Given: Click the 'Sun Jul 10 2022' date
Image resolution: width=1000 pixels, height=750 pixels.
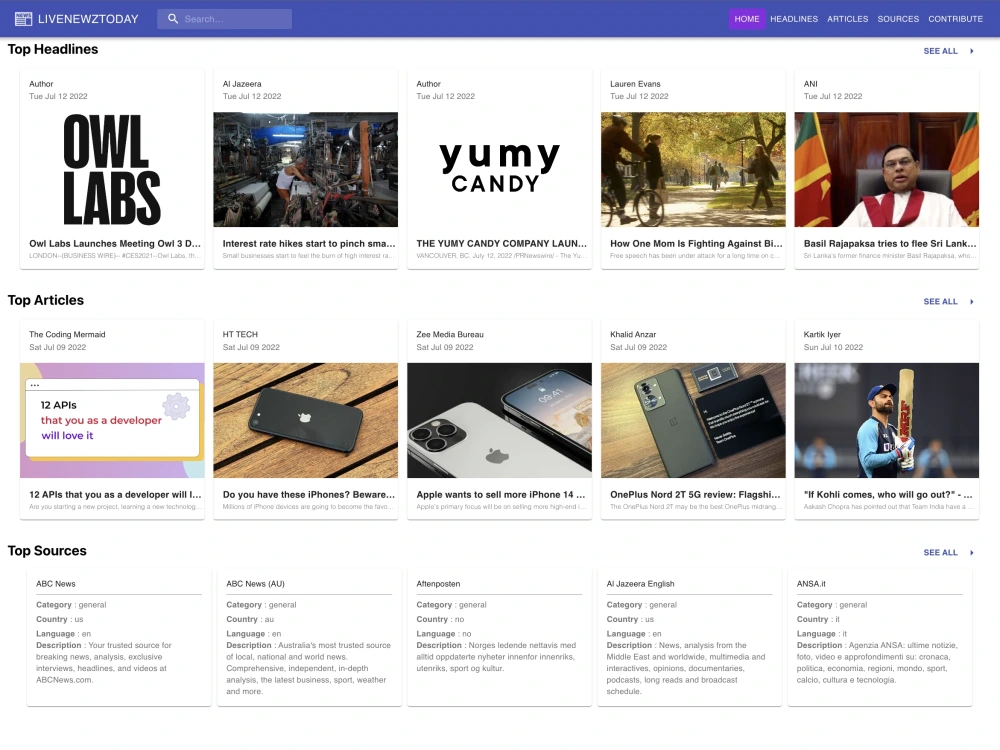Looking at the screenshot, I should click(x=833, y=347).
